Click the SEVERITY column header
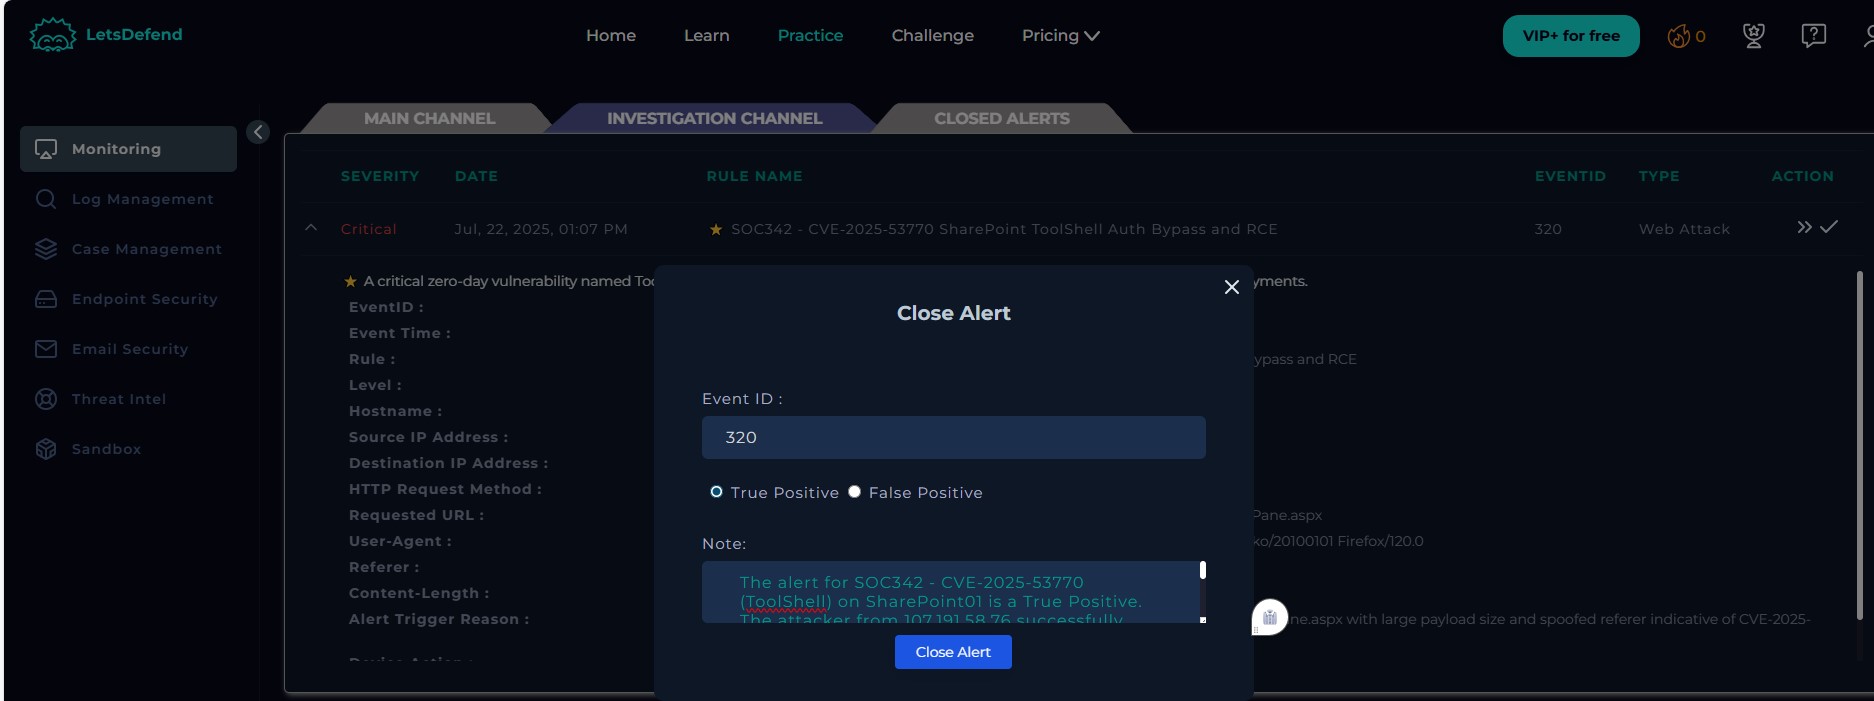Screen dimensions: 1874x701 coord(380,176)
